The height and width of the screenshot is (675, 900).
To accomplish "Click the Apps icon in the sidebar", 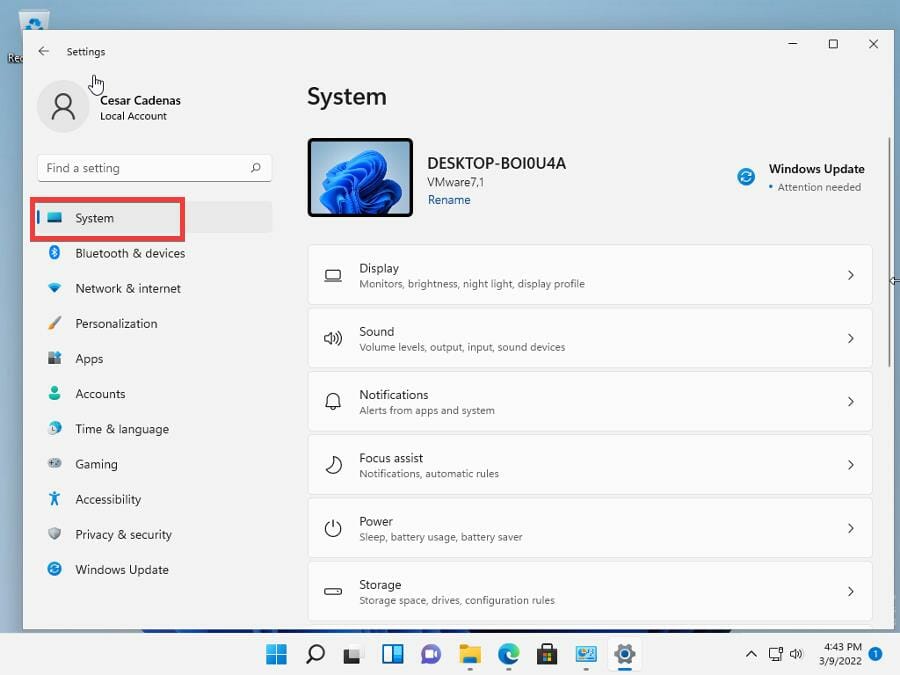I will (x=55, y=358).
